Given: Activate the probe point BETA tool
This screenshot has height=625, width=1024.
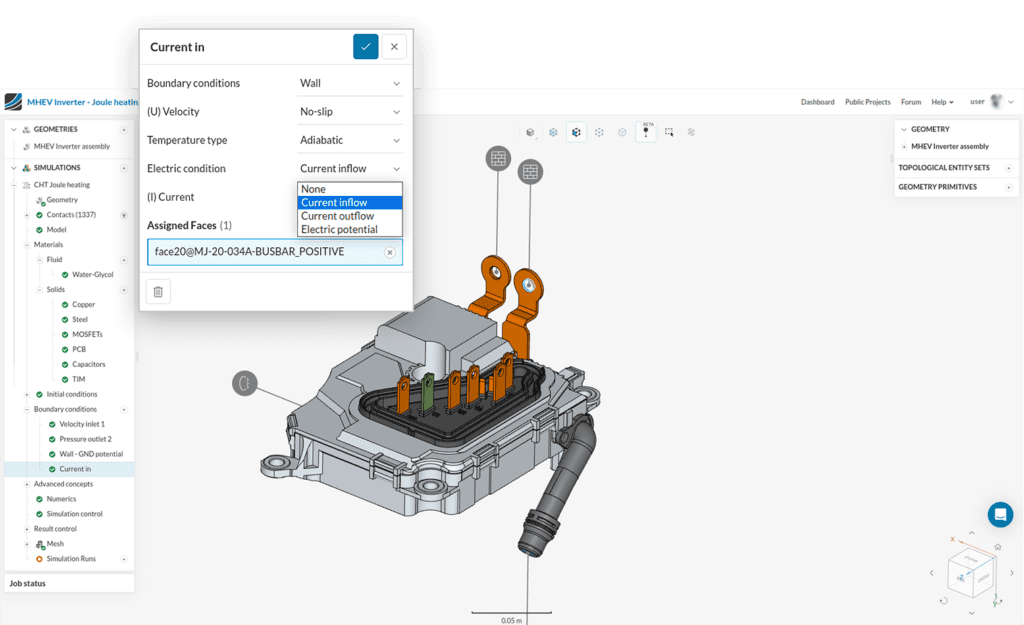Looking at the screenshot, I should tap(646, 131).
